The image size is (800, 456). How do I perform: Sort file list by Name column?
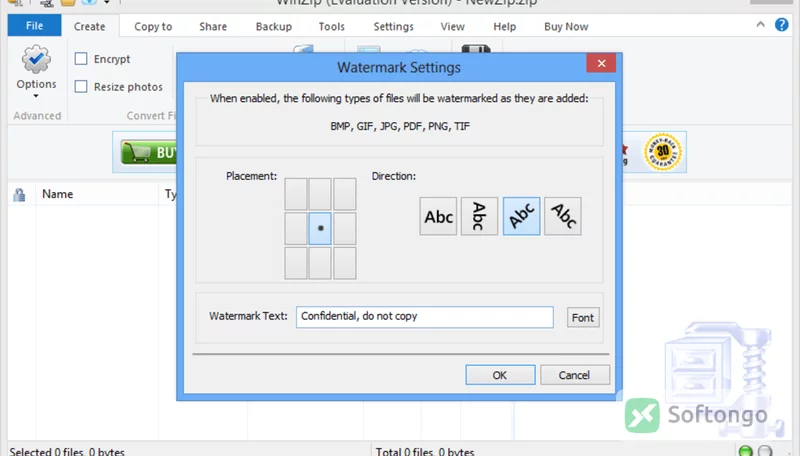coord(58,194)
